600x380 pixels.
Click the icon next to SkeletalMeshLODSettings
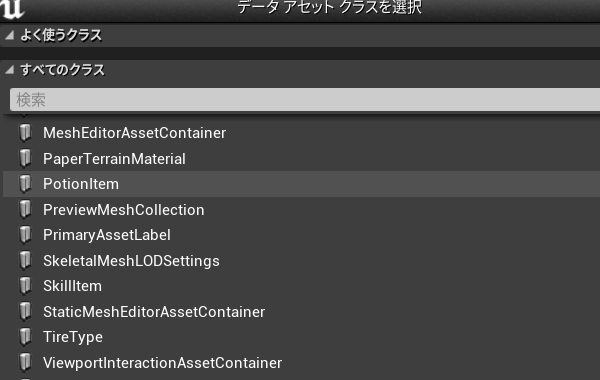click(x=25, y=261)
